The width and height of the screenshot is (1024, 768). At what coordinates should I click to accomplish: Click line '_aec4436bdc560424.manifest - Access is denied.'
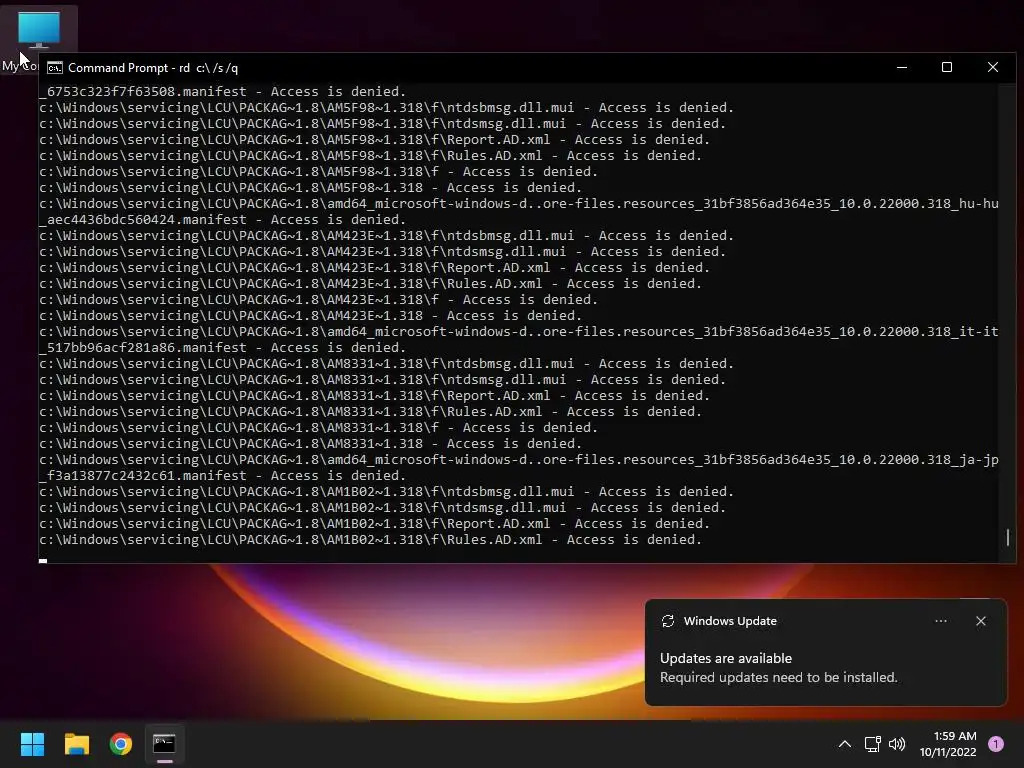pos(223,219)
